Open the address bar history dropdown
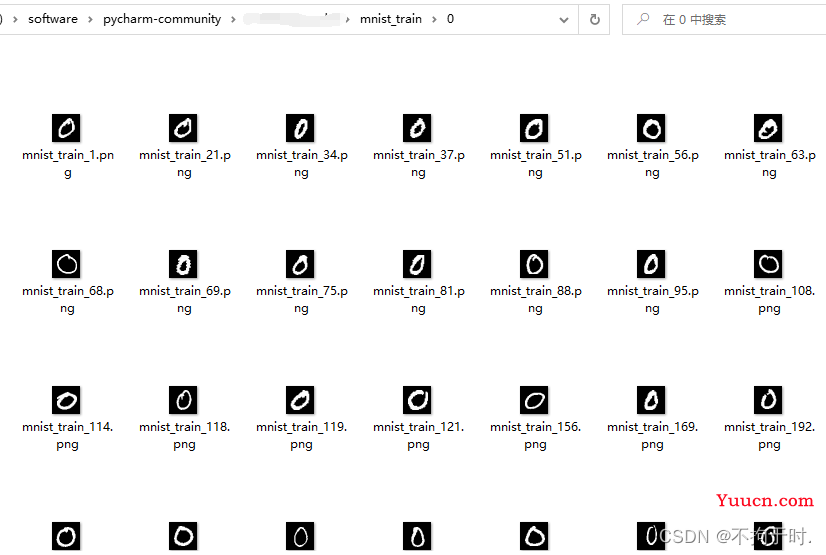 [564, 20]
